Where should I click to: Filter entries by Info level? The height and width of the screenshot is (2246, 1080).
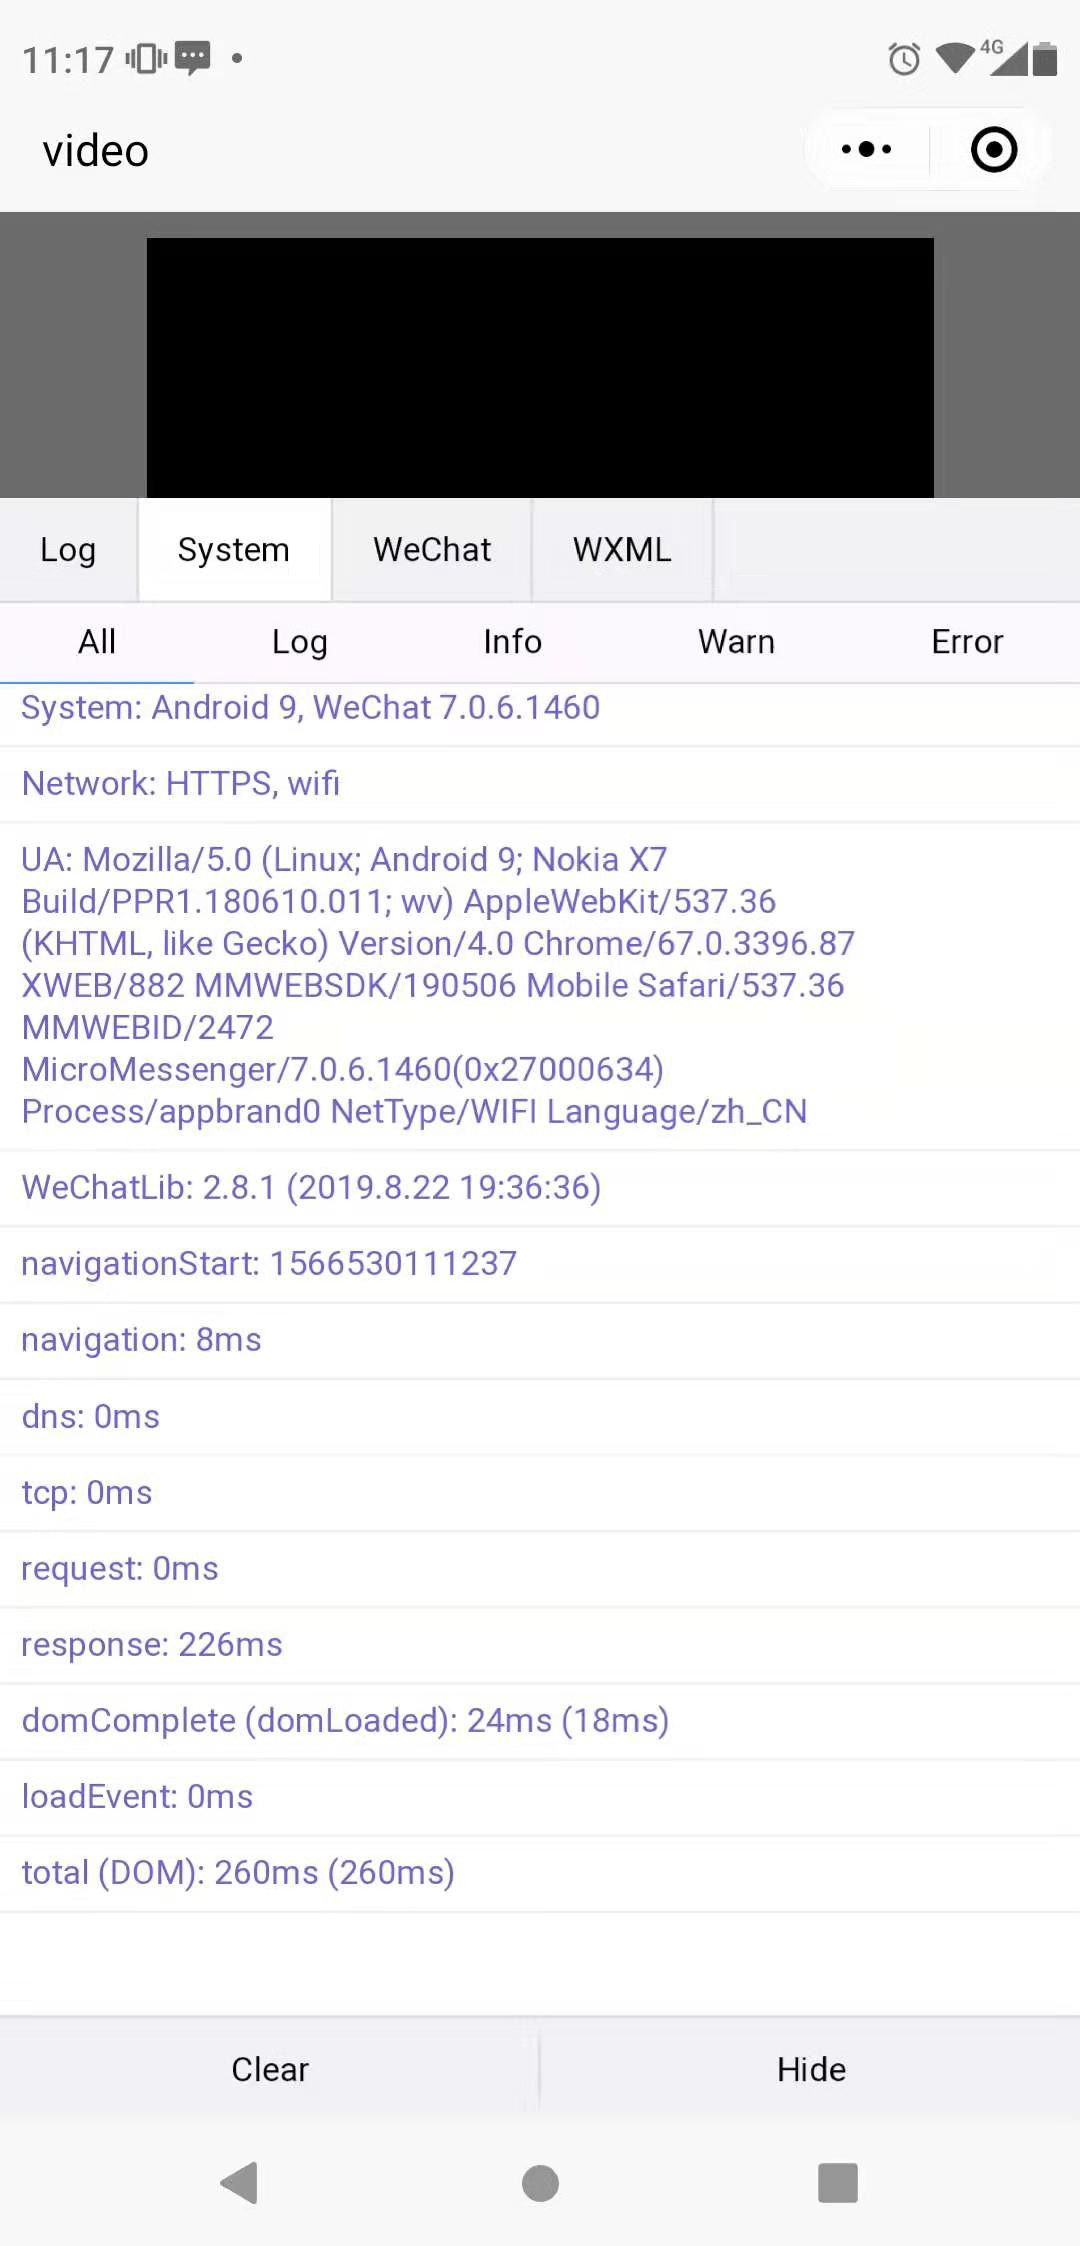coord(512,642)
